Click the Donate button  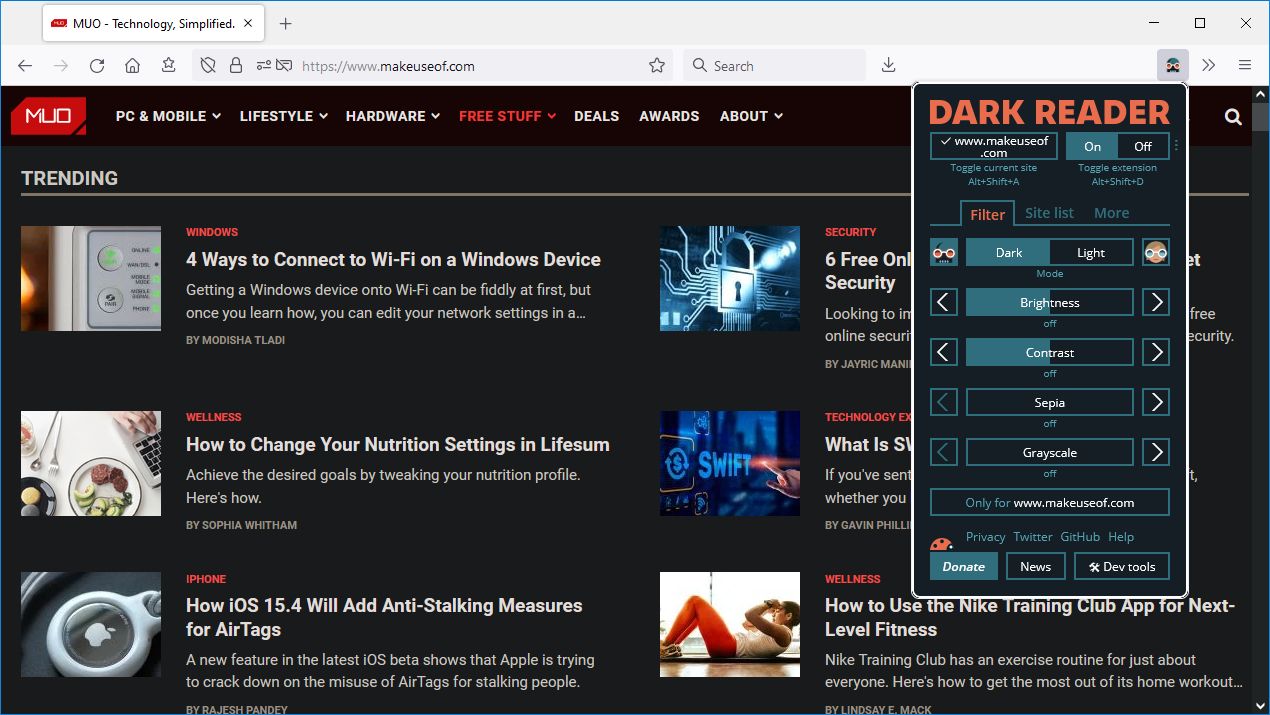(963, 566)
